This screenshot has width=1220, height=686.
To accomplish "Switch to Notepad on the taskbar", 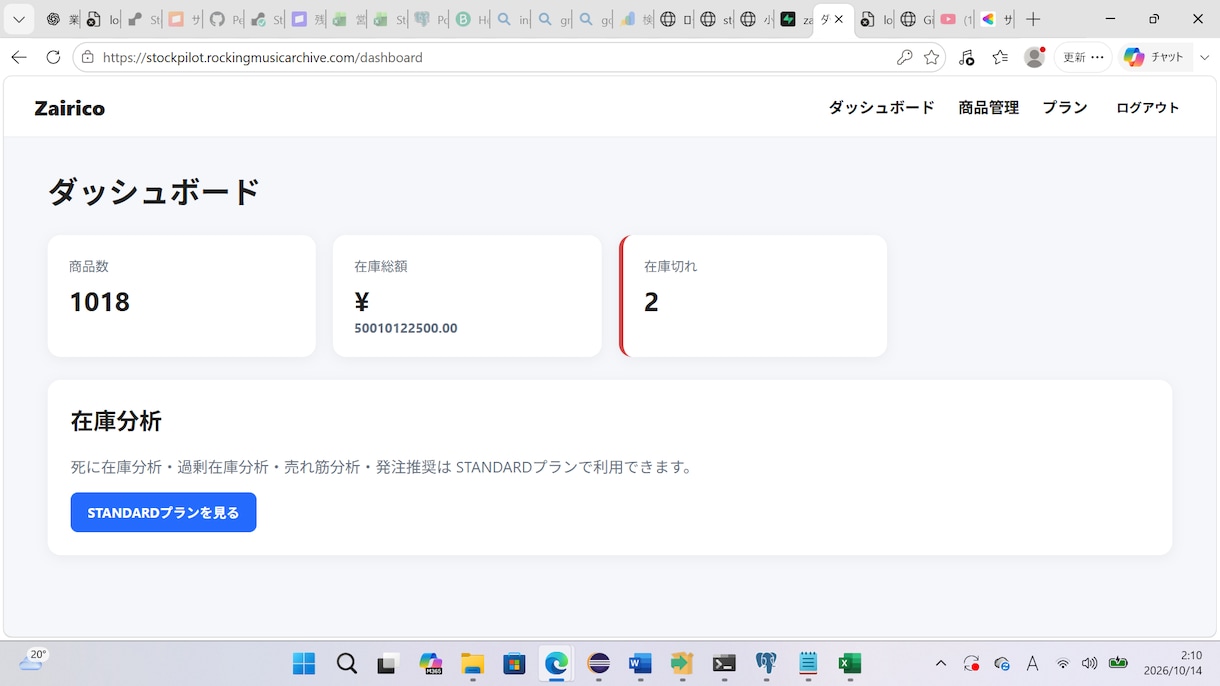I will tap(808, 663).
